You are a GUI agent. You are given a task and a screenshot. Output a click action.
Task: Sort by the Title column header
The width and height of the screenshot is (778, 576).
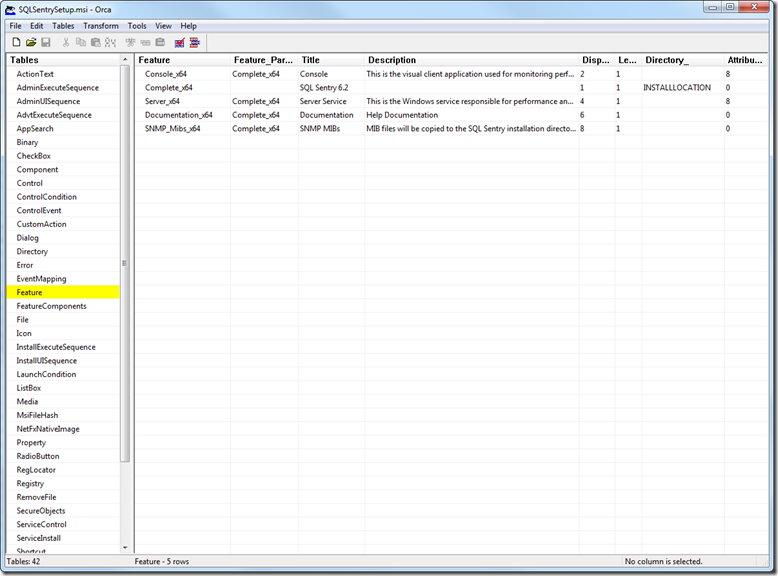310,60
